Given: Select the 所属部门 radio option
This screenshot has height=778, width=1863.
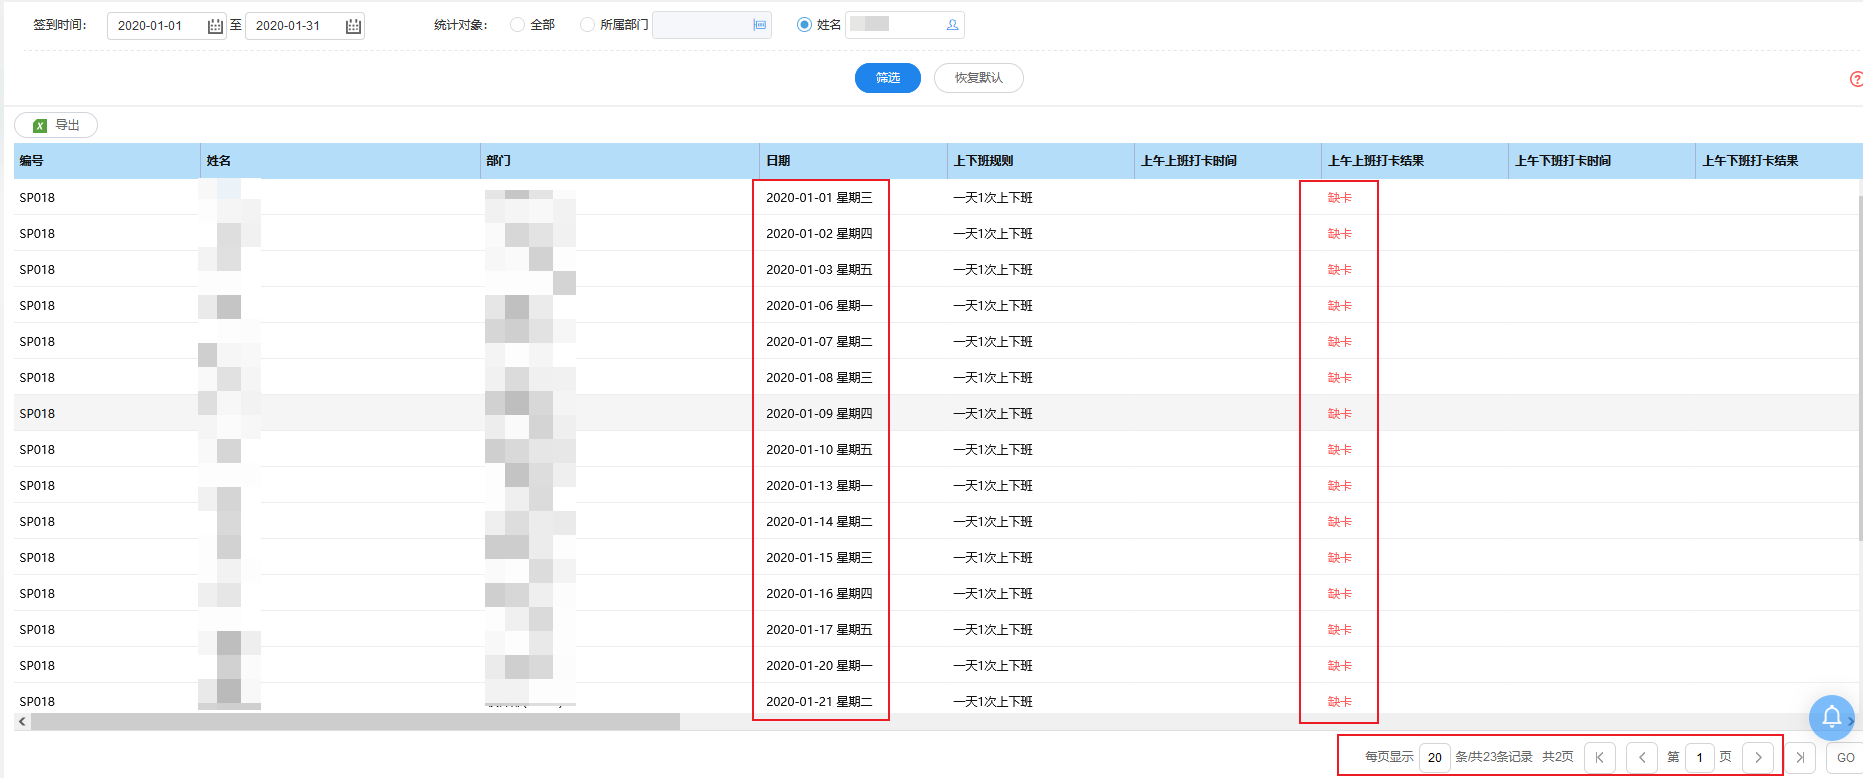Looking at the screenshot, I should point(587,25).
